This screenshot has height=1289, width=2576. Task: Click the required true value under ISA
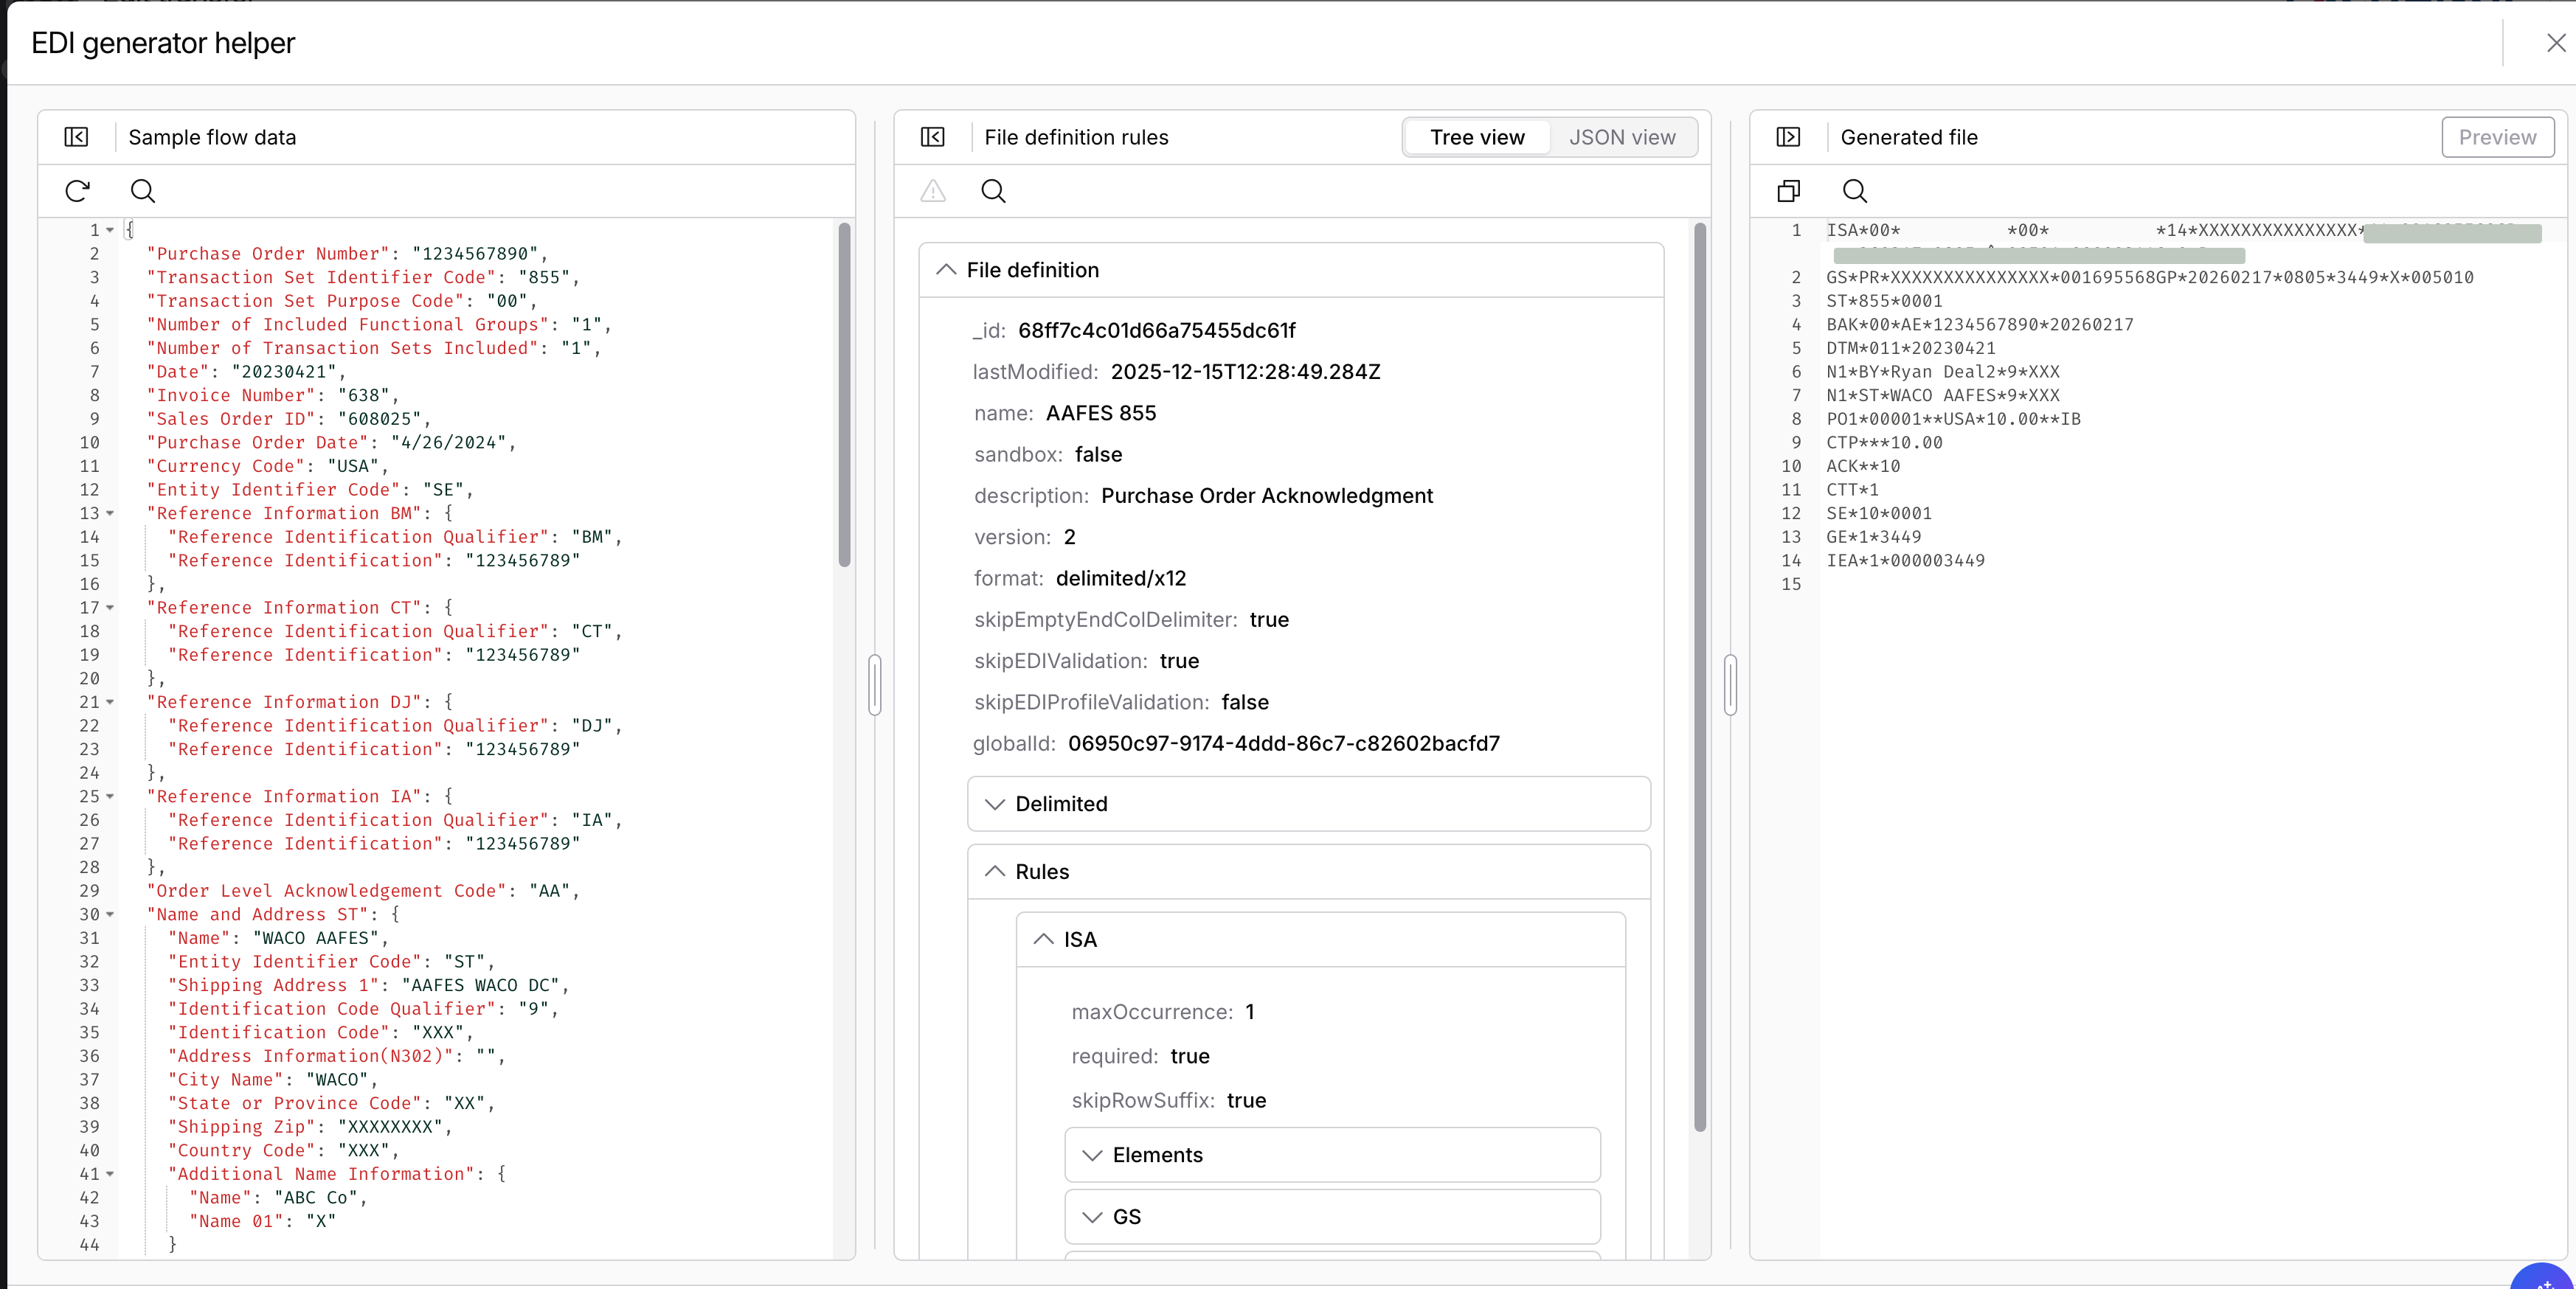click(1189, 1056)
